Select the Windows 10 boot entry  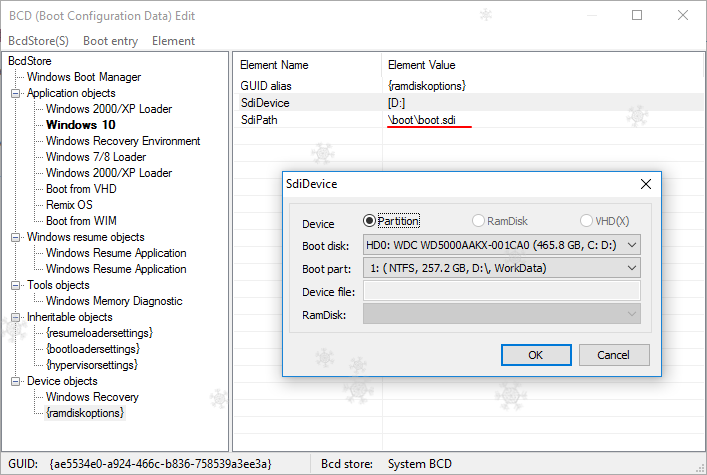tap(81, 125)
